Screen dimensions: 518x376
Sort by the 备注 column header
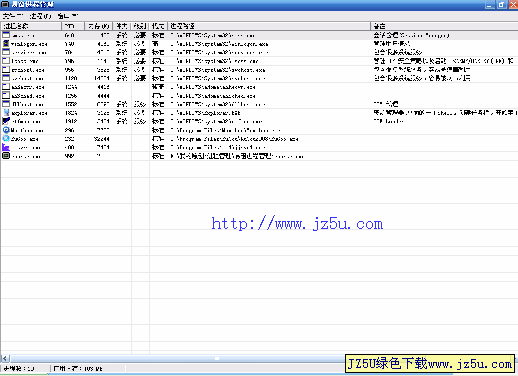444,26
